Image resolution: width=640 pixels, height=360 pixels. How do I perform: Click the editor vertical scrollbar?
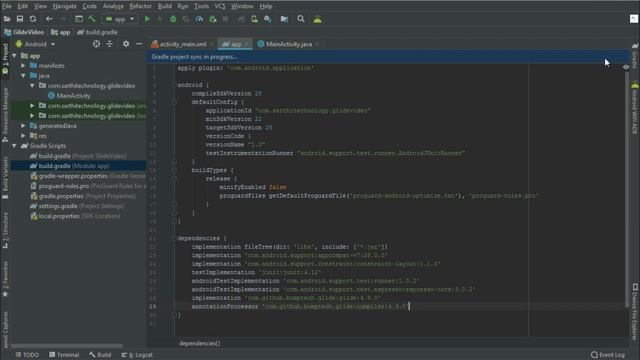tap(626, 188)
